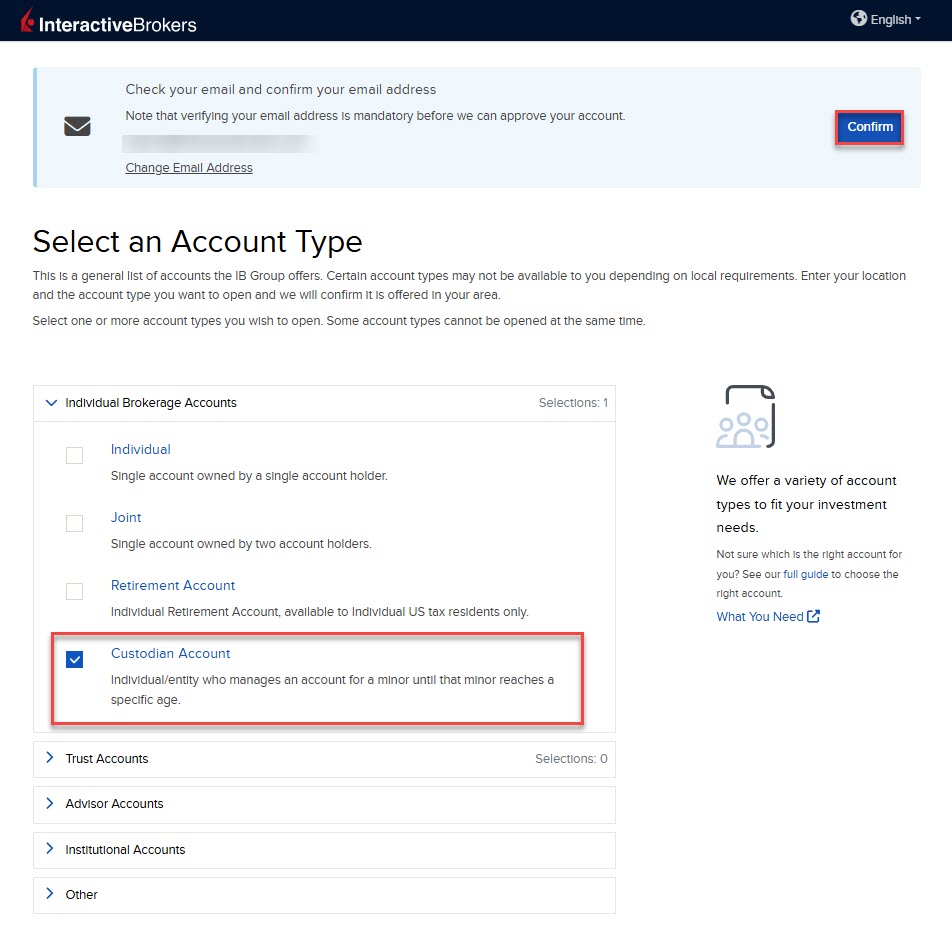The width and height of the screenshot is (952, 952).
Task: Check the Joint account checkbox
Action: [x=75, y=523]
